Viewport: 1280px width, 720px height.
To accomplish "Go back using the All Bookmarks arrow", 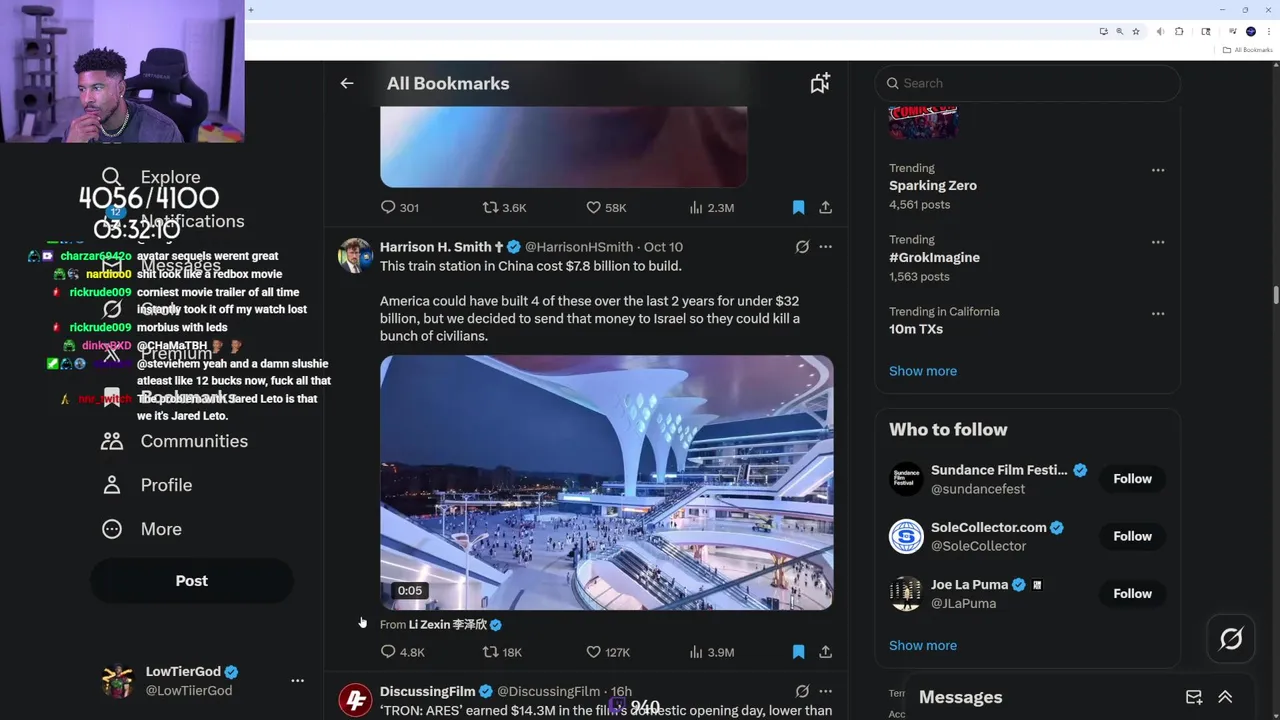I will 347,83.
